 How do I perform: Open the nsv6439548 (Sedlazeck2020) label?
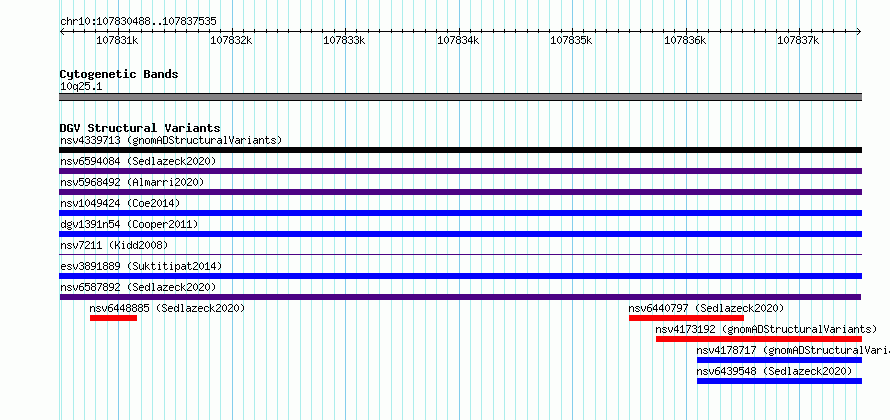[x=774, y=371]
